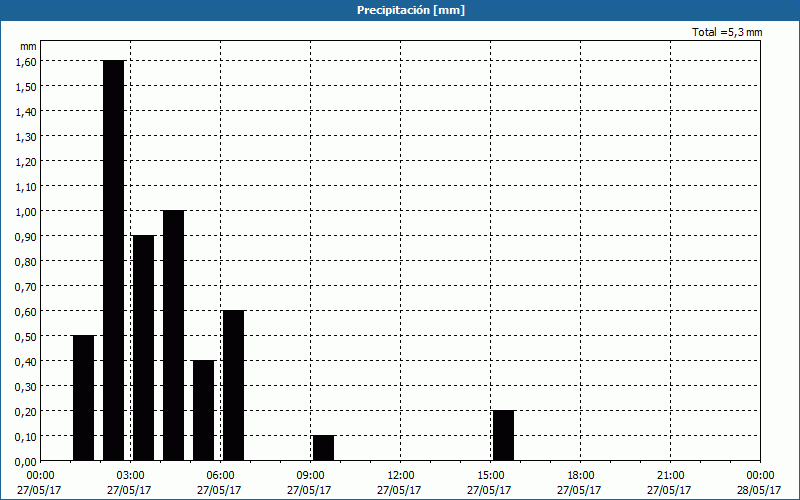
Task: Click the mm unit label above the axis
Action: (x=28, y=46)
